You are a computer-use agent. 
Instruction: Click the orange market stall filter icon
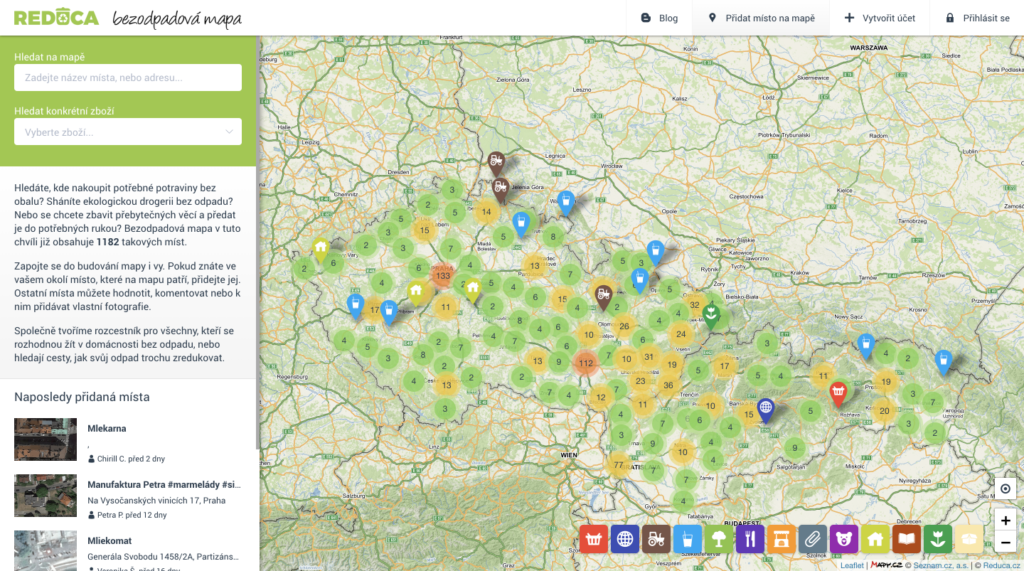tap(781, 540)
